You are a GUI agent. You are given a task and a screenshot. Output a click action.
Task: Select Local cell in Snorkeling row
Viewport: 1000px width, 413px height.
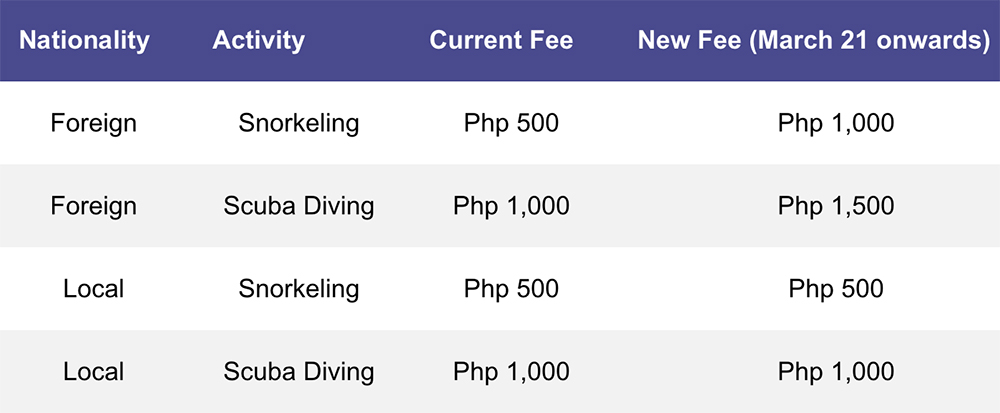tap(94, 289)
